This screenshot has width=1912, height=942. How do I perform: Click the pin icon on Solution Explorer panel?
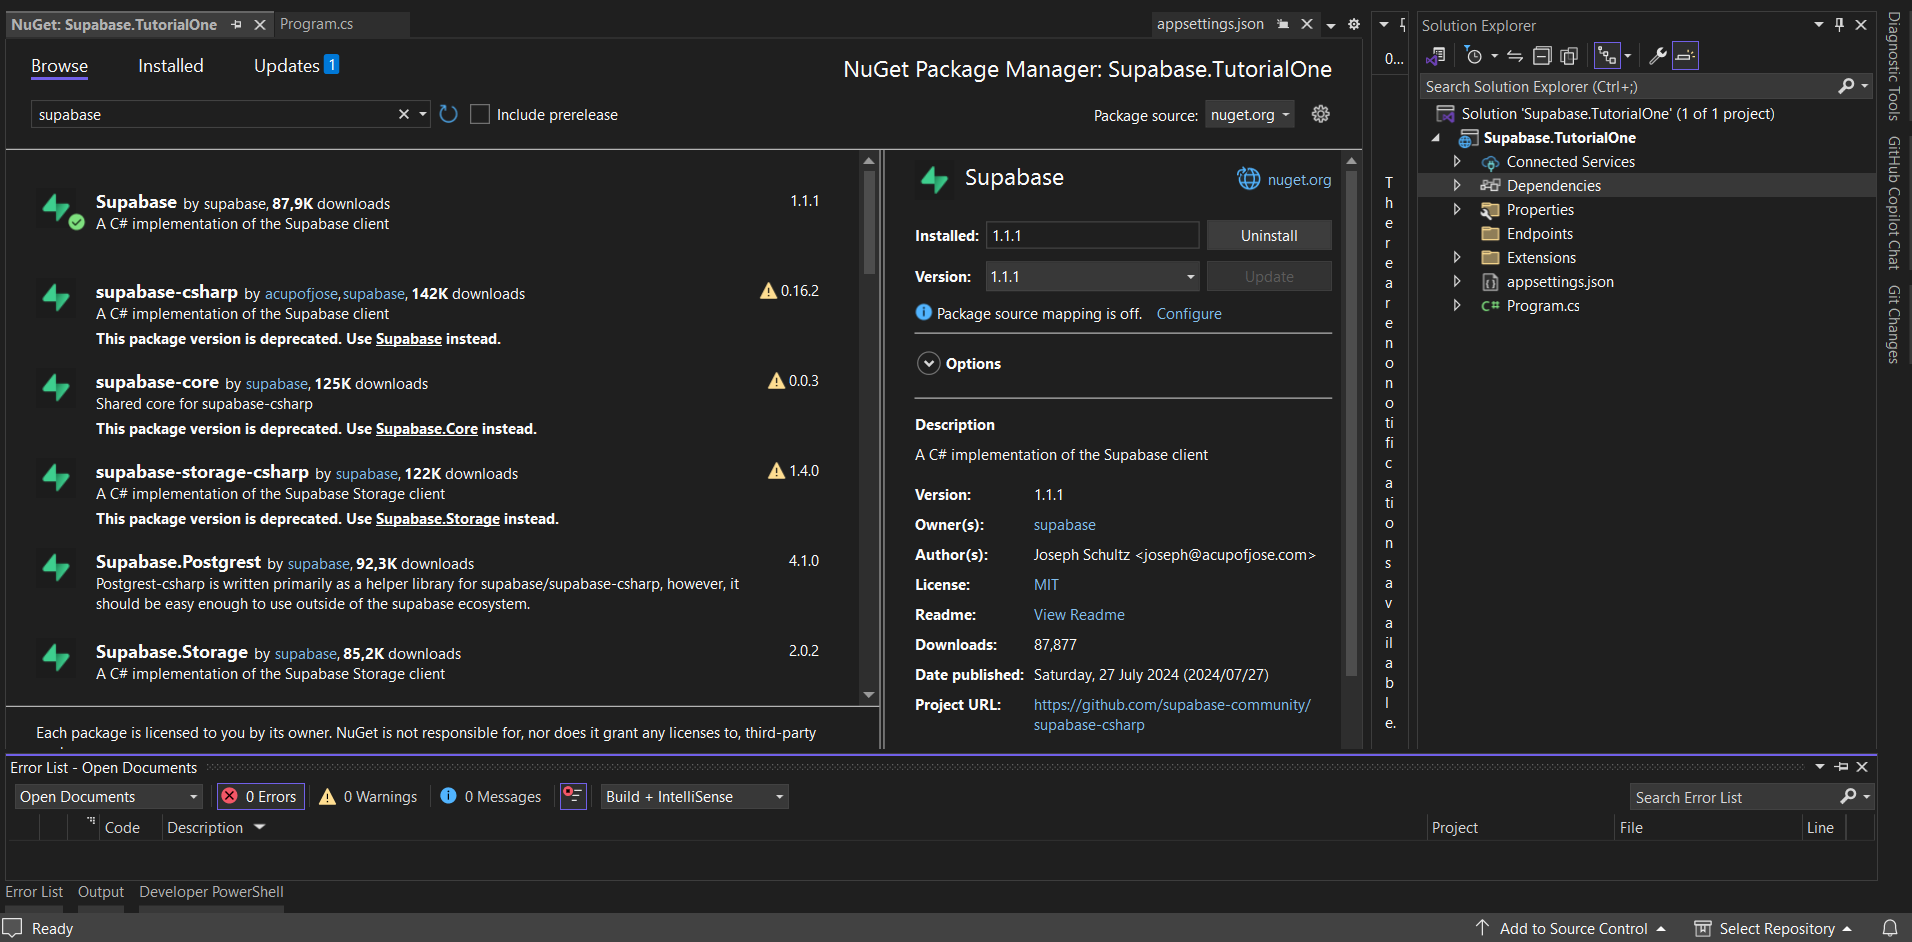point(1840,25)
